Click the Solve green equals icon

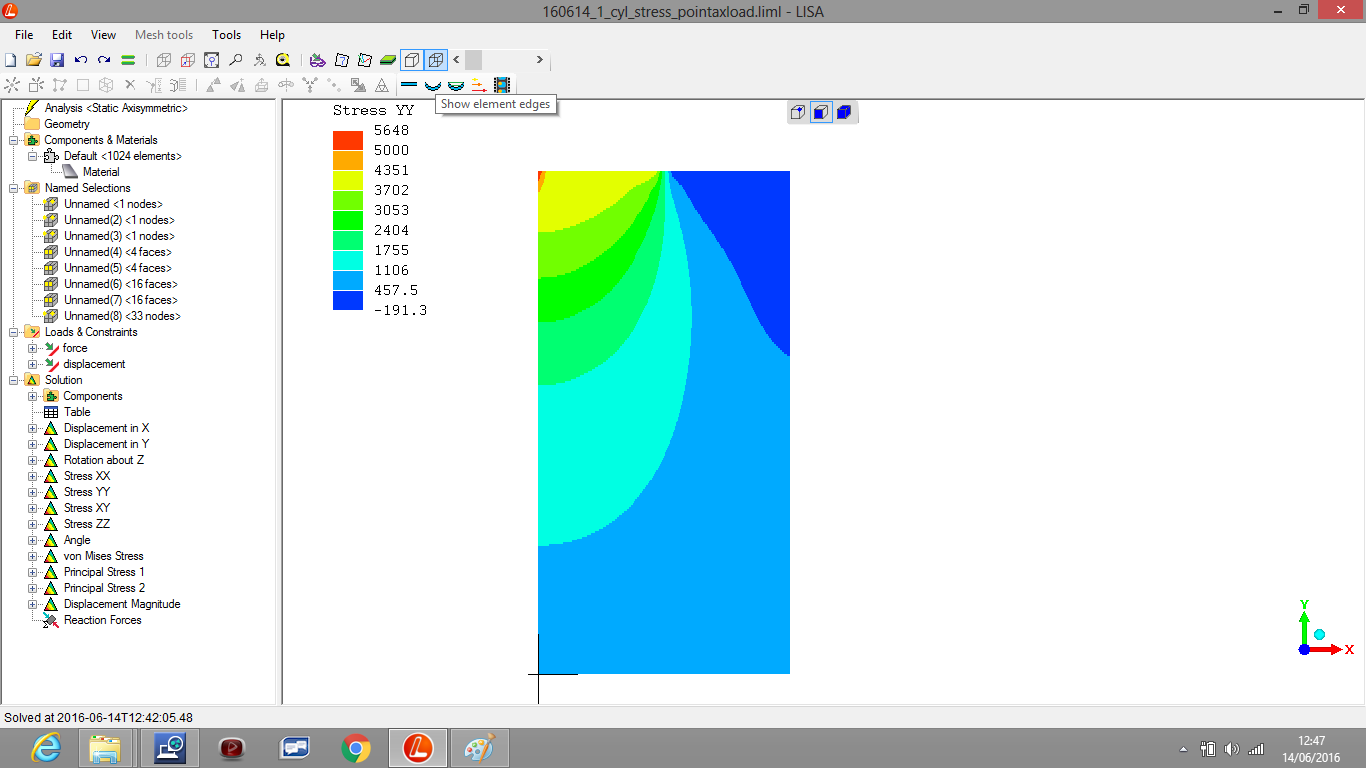click(x=128, y=60)
